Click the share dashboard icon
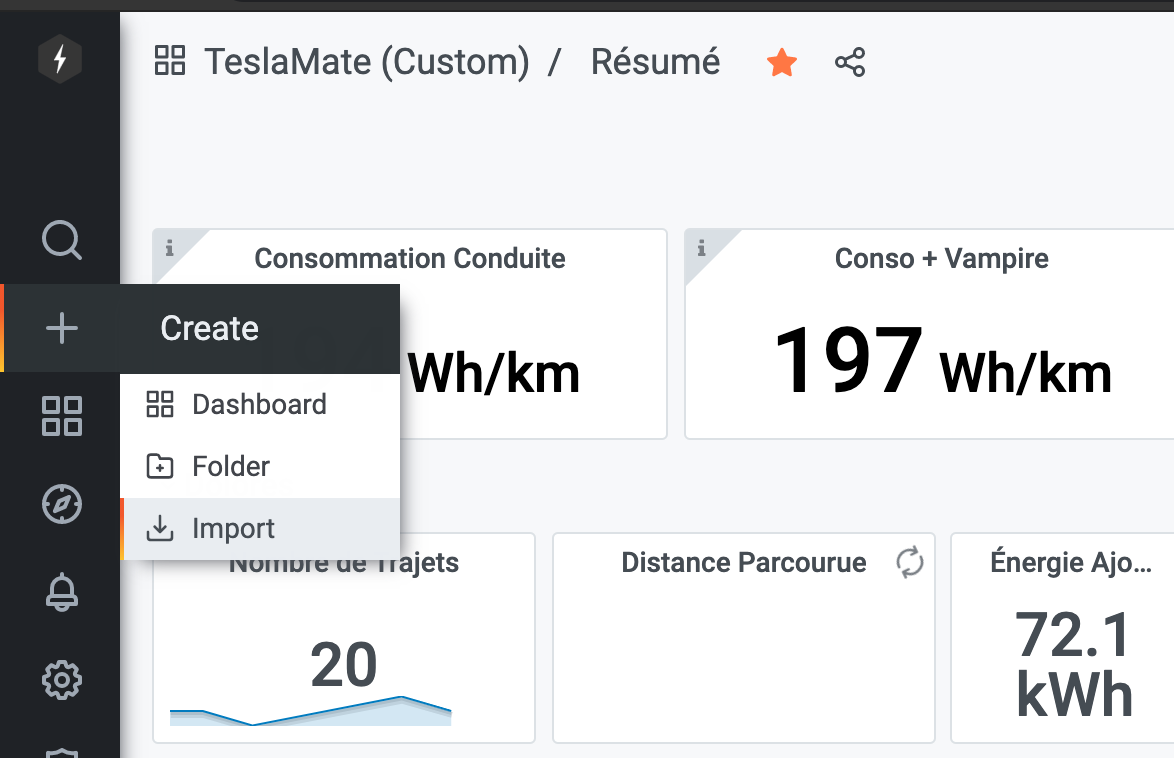Viewport: 1174px width, 758px height. 850,62
